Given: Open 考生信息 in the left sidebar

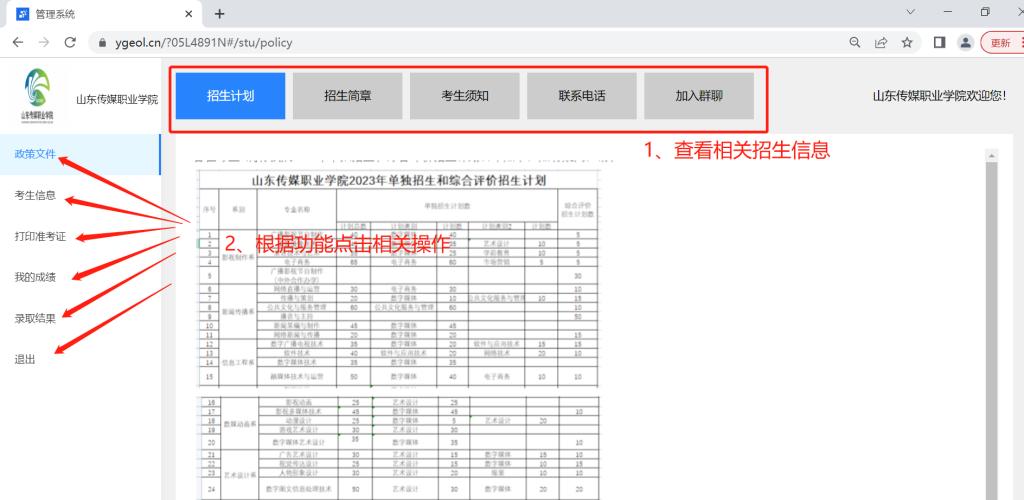Looking at the screenshot, I should (x=35, y=195).
